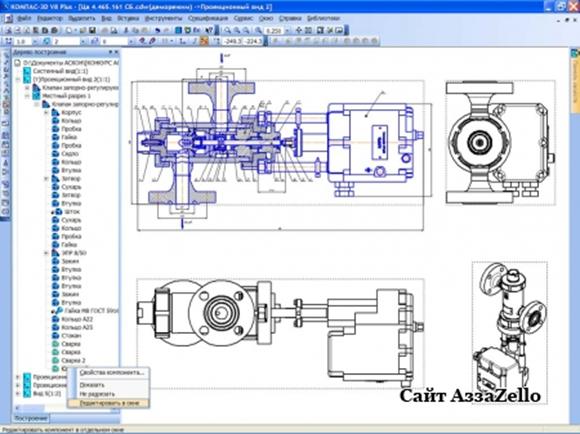
Task: Select the Сварка 2 tree item
Action: coord(73,360)
